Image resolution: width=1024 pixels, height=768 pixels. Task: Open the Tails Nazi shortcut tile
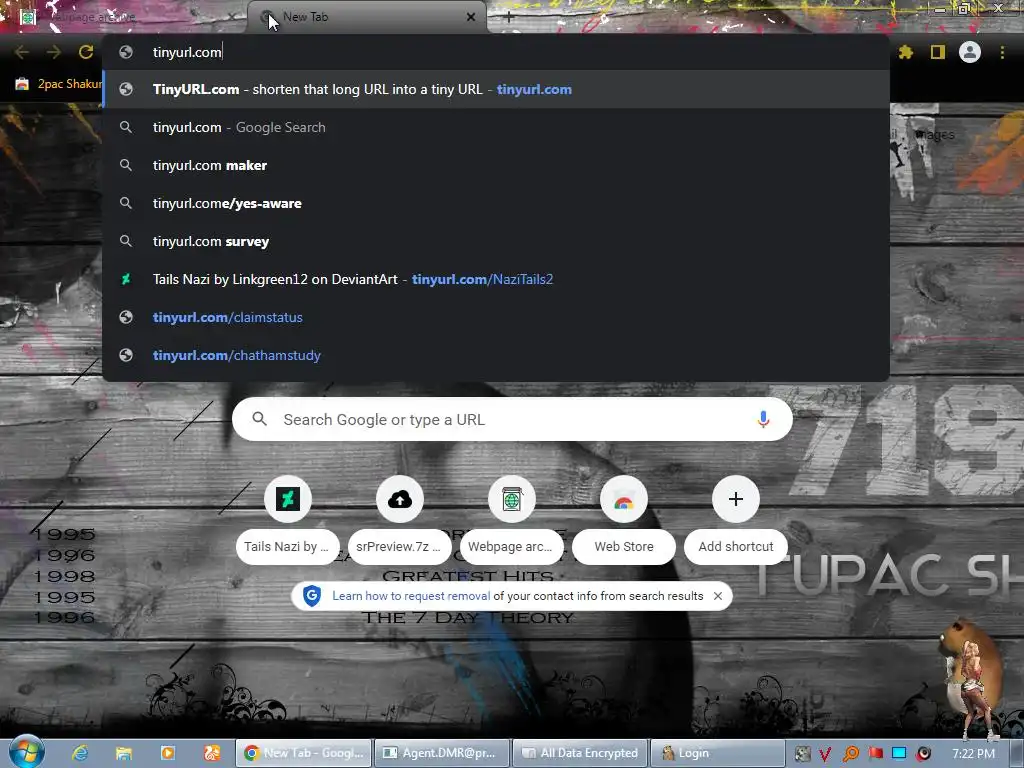point(287,521)
